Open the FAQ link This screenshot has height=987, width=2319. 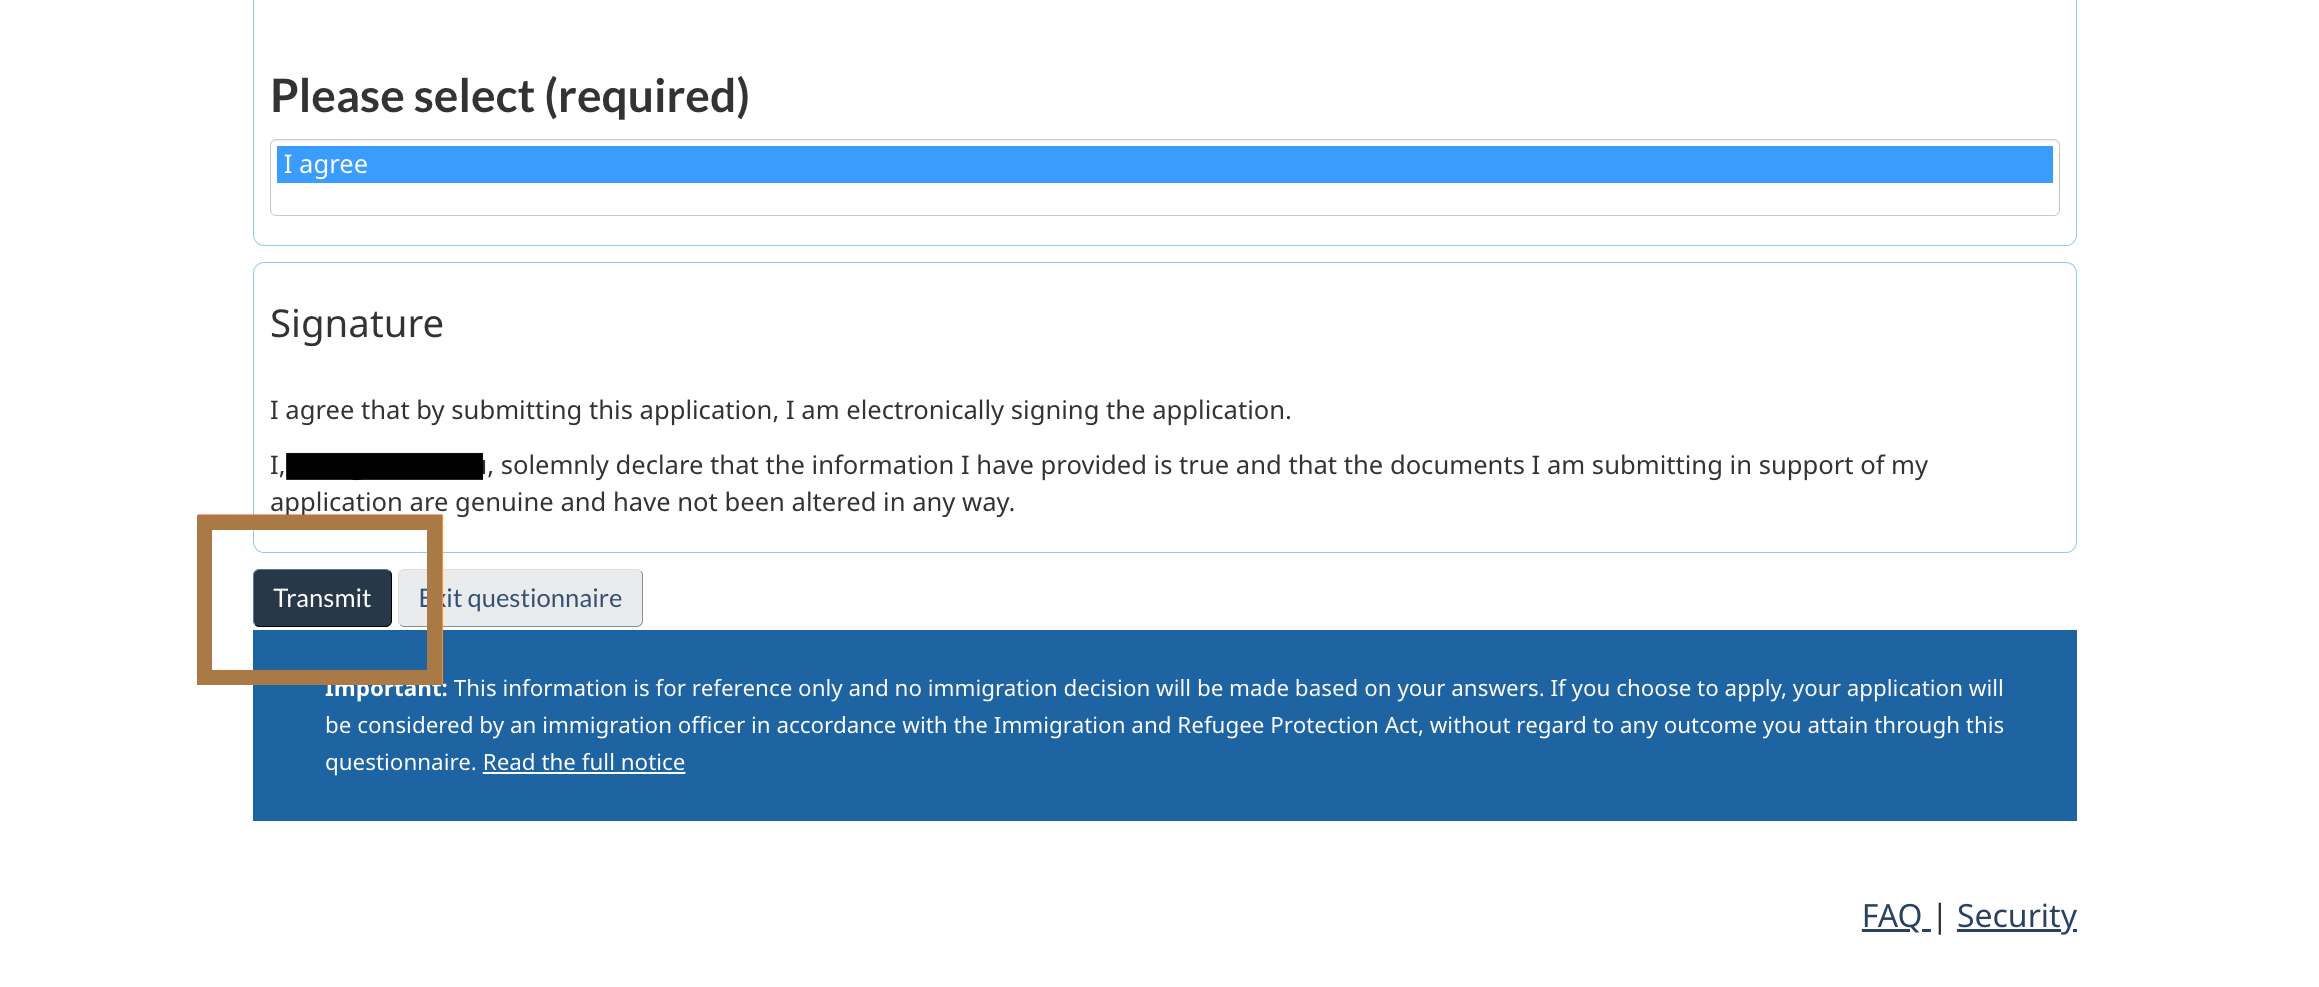(x=1894, y=916)
